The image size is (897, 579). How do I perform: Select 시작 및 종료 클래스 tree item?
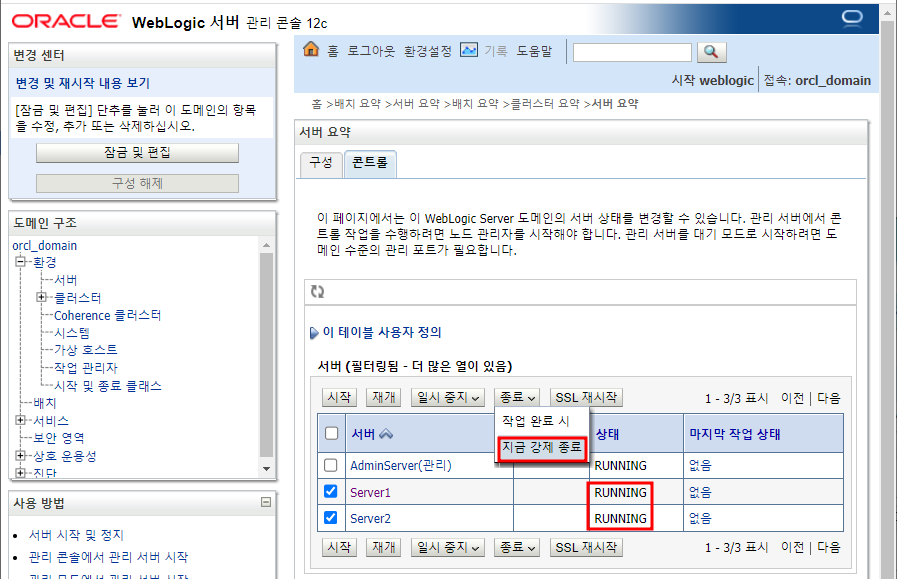108,386
